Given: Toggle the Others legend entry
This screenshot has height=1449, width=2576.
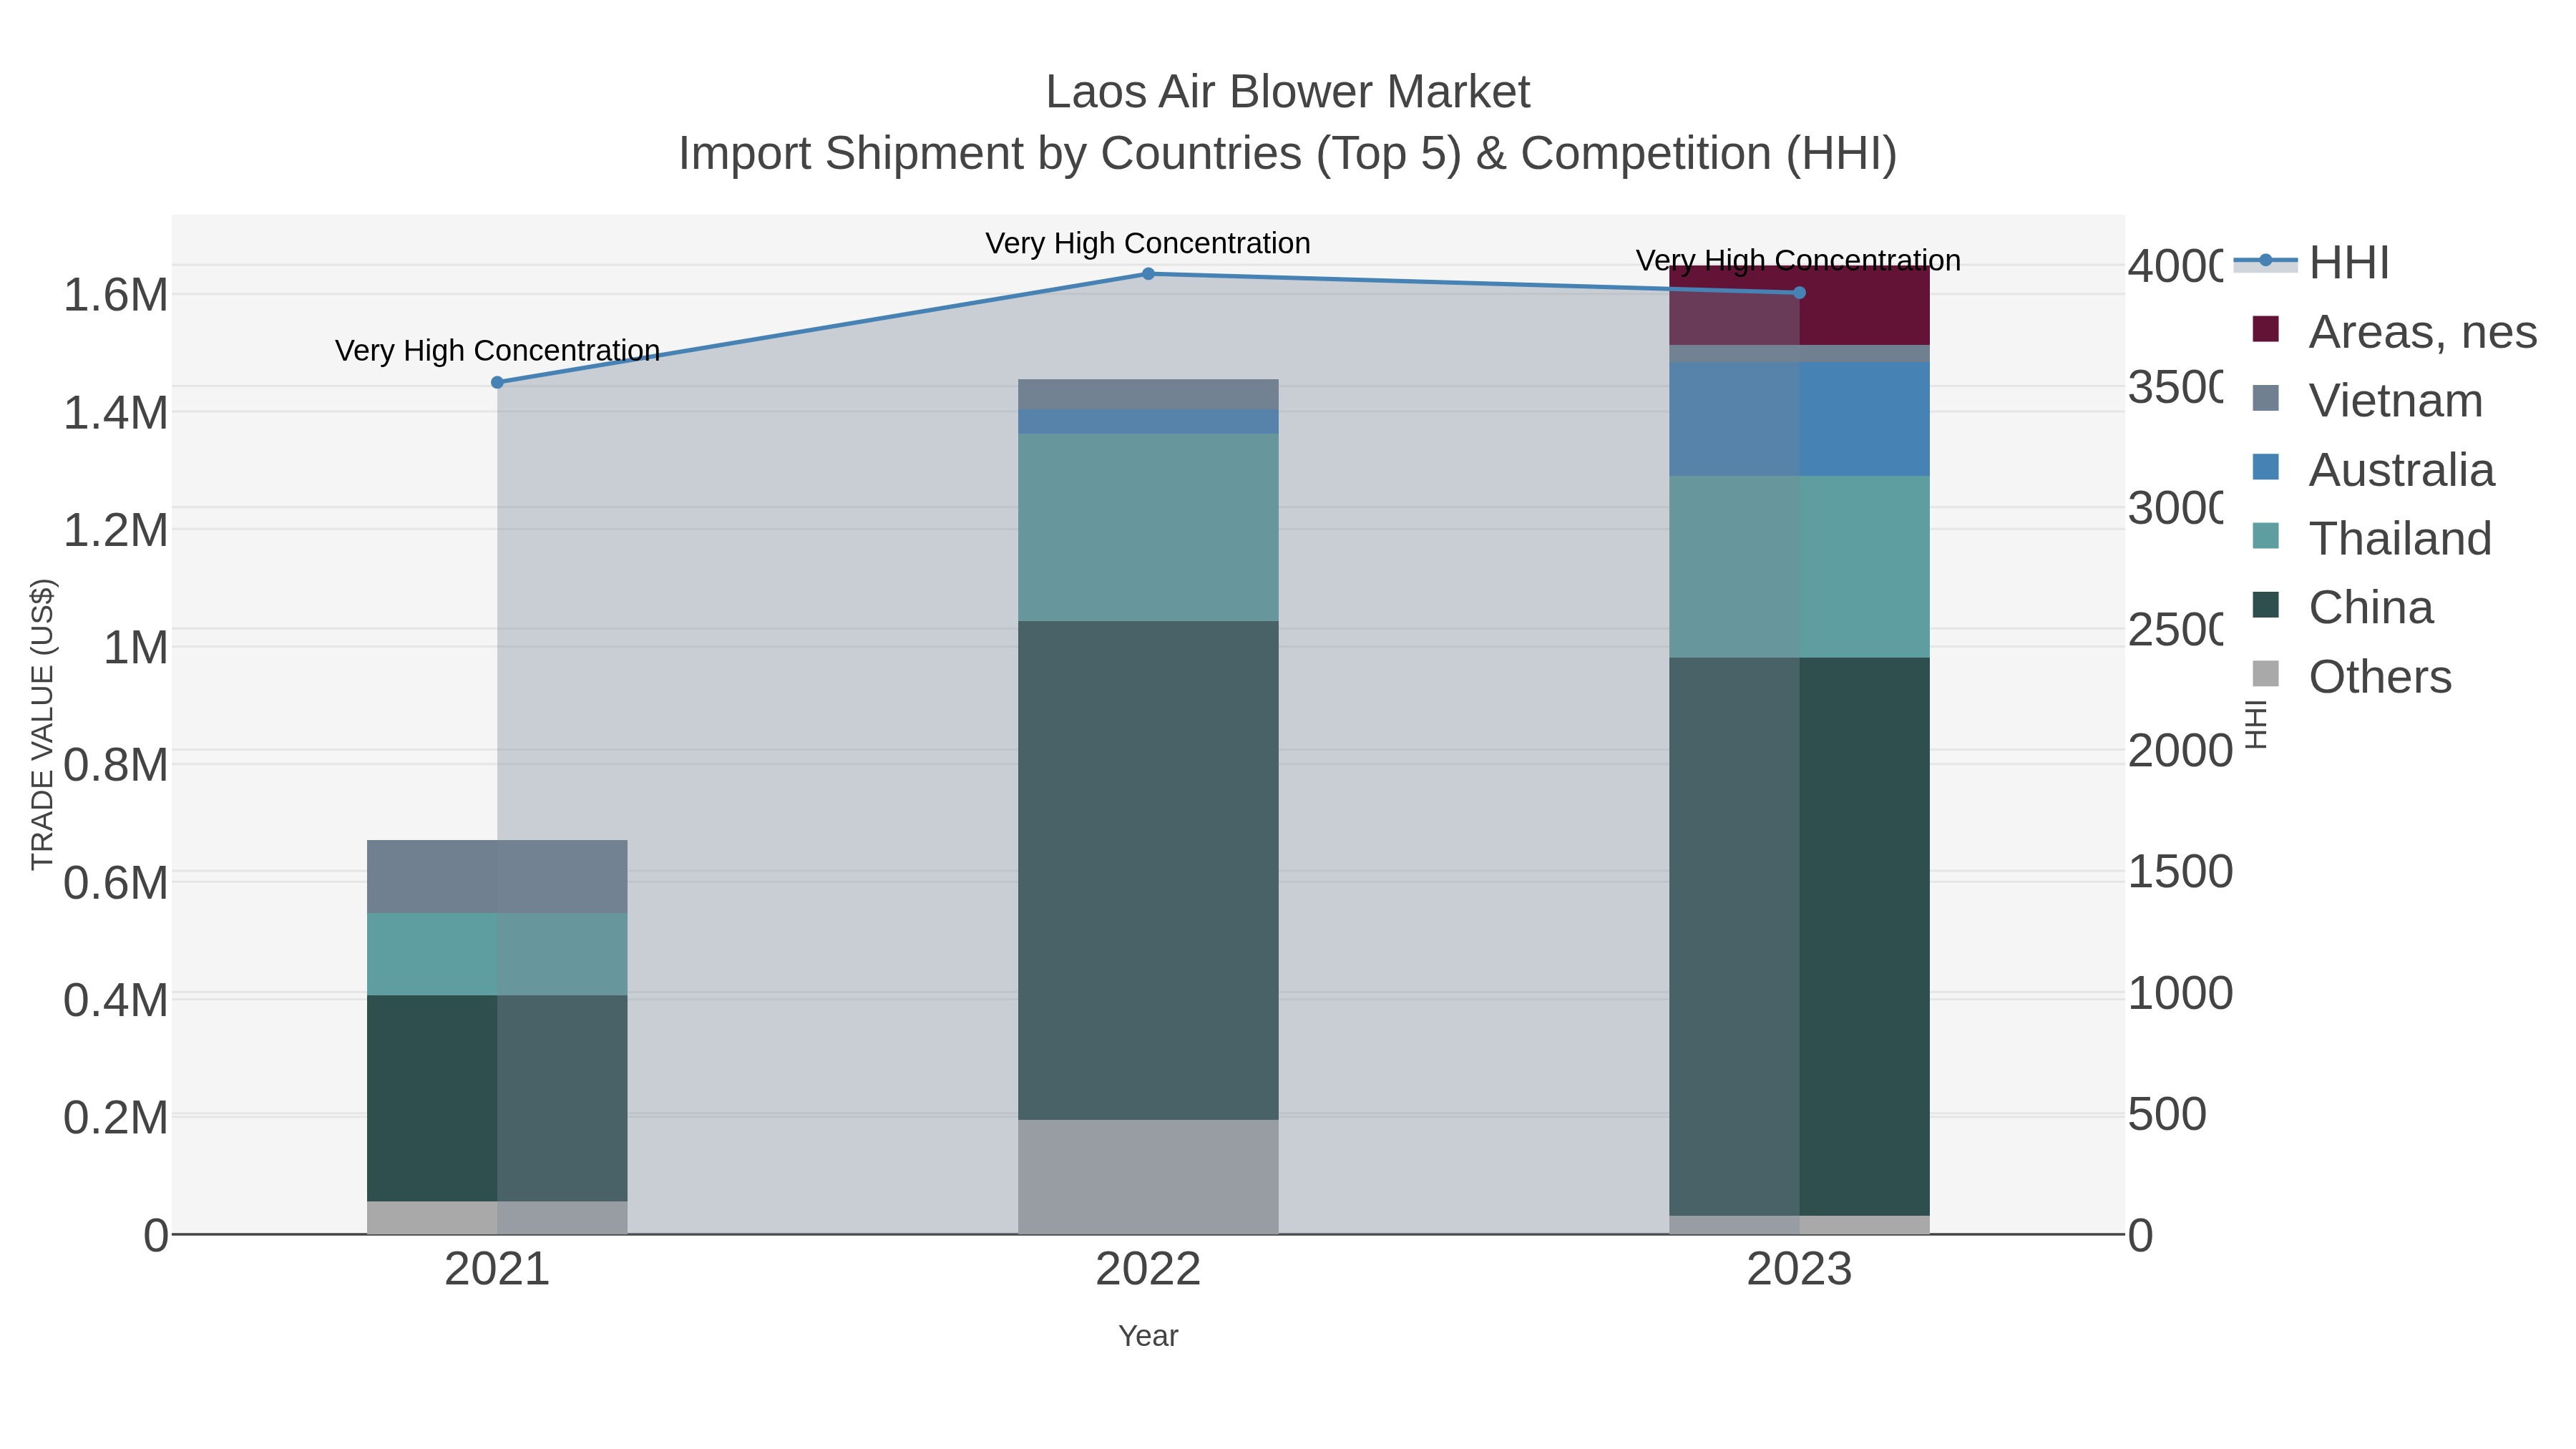Looking at the screenshot, I should [2351, 676].
